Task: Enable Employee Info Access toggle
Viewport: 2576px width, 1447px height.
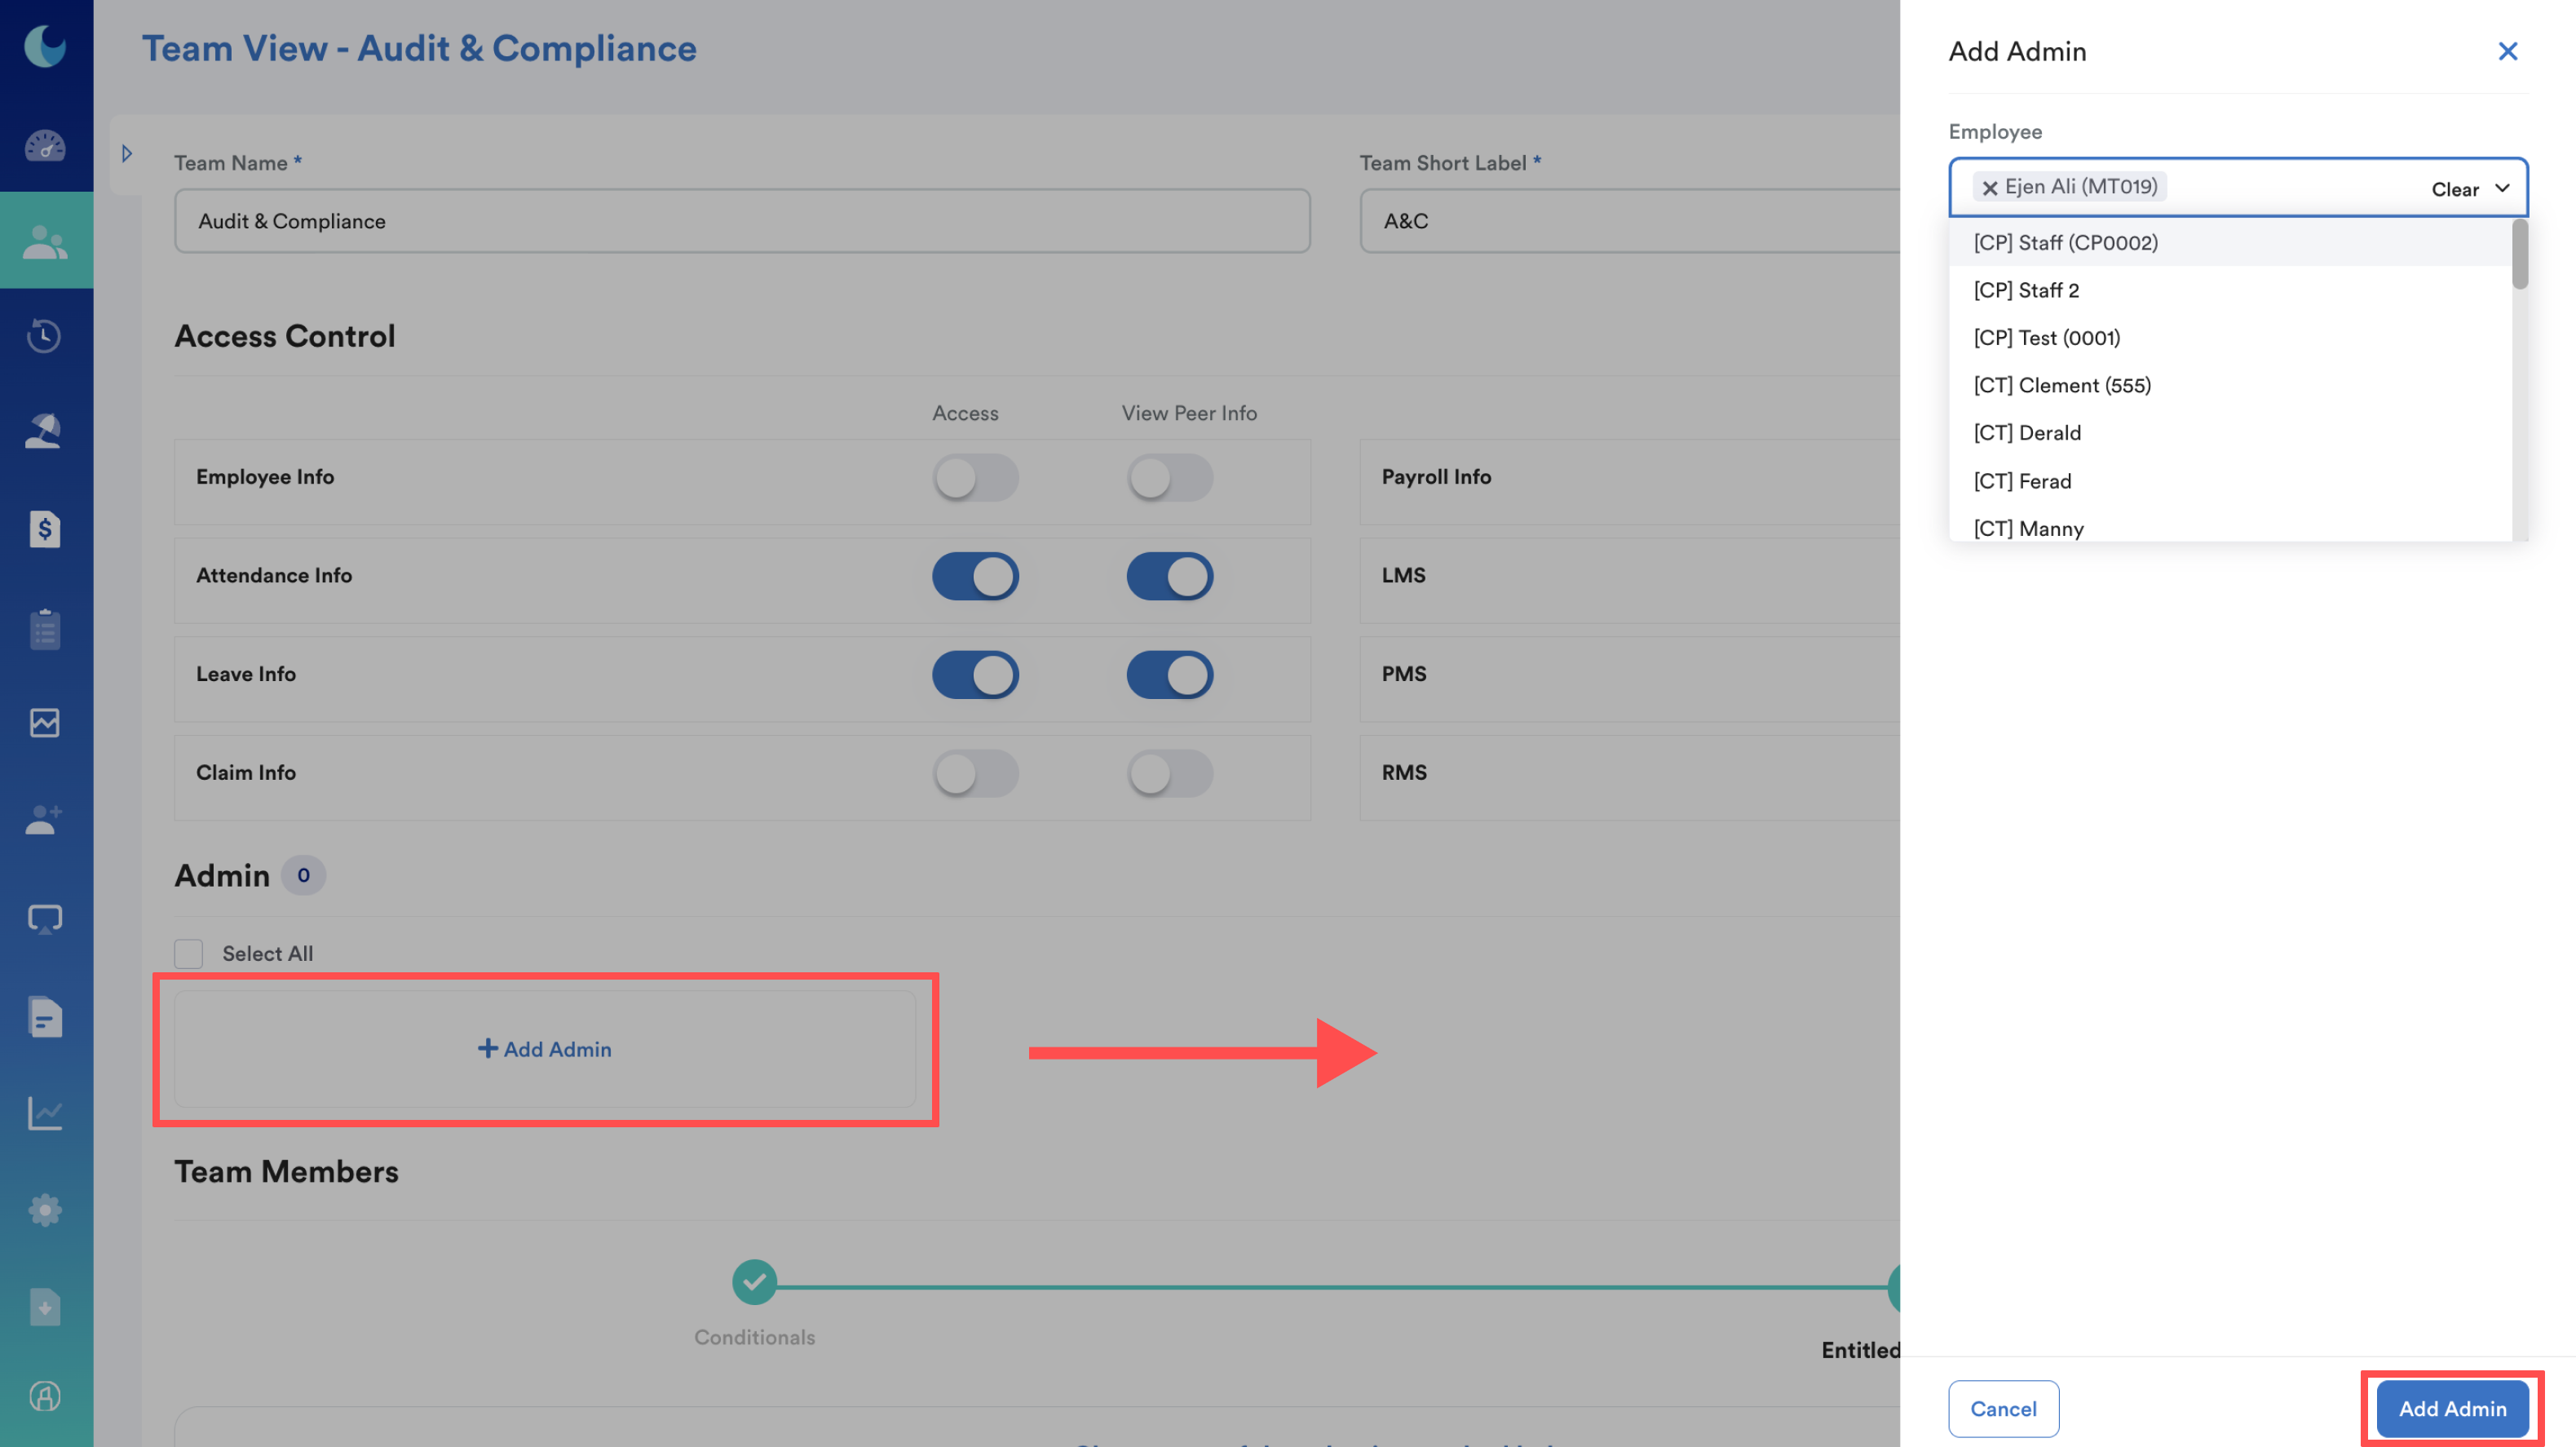Action: (975, 478)
